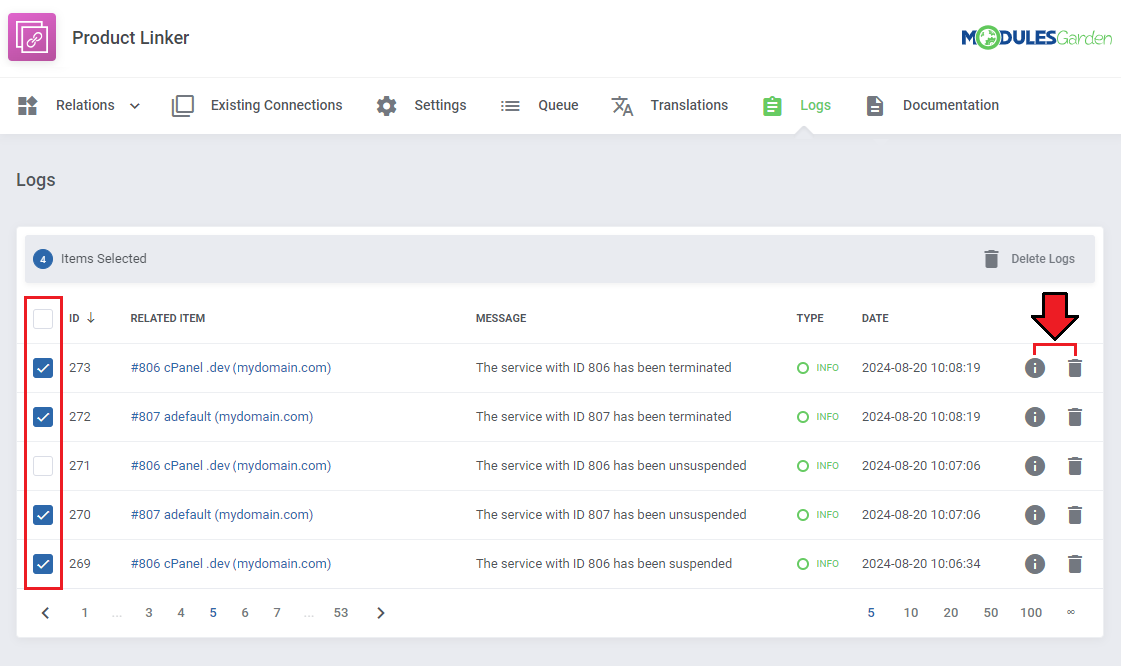Open related item link for log 269
Screen dimensions: 1121x666
(230, 563)
